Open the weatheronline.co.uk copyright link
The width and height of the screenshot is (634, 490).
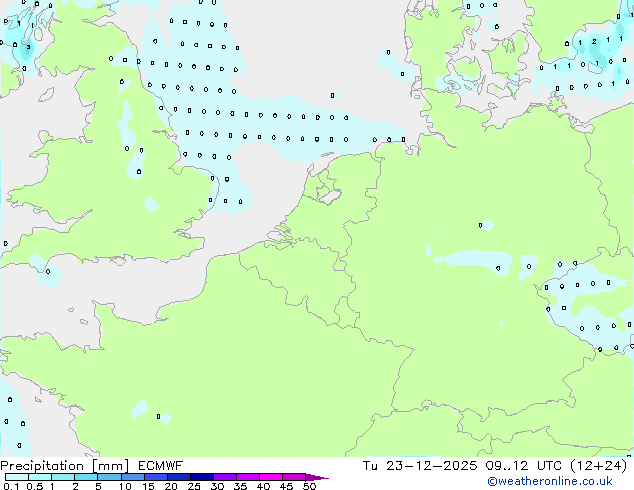pos(550,481)
